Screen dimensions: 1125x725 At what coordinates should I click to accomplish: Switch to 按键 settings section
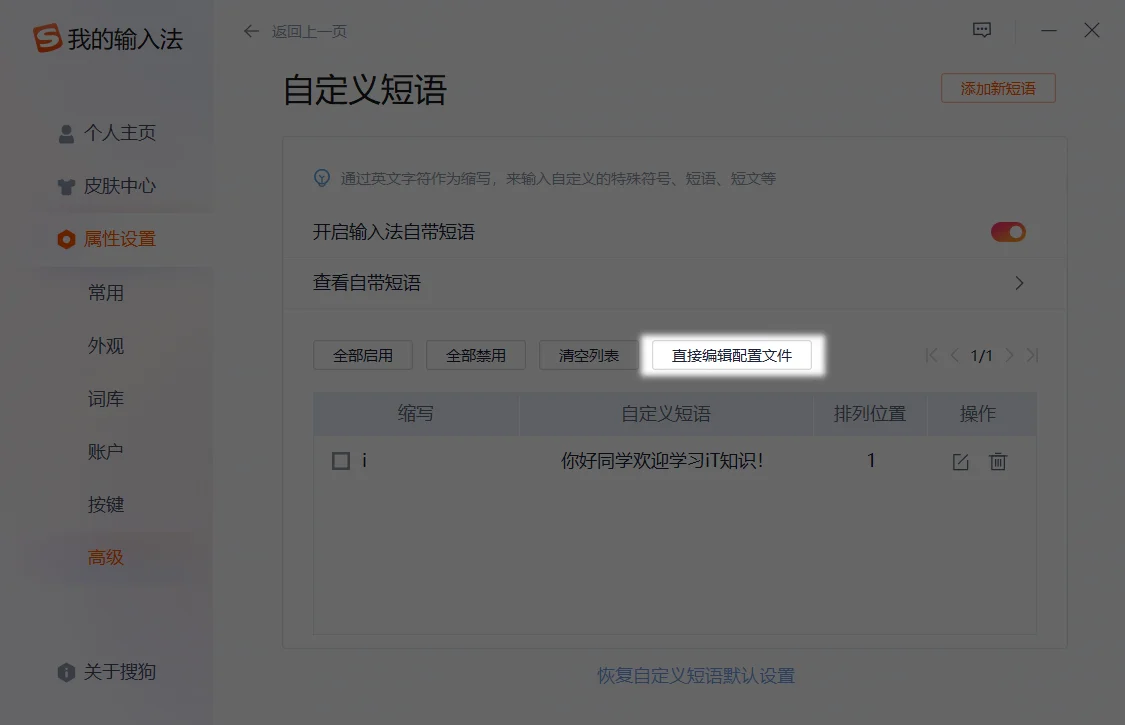point(106,505)
